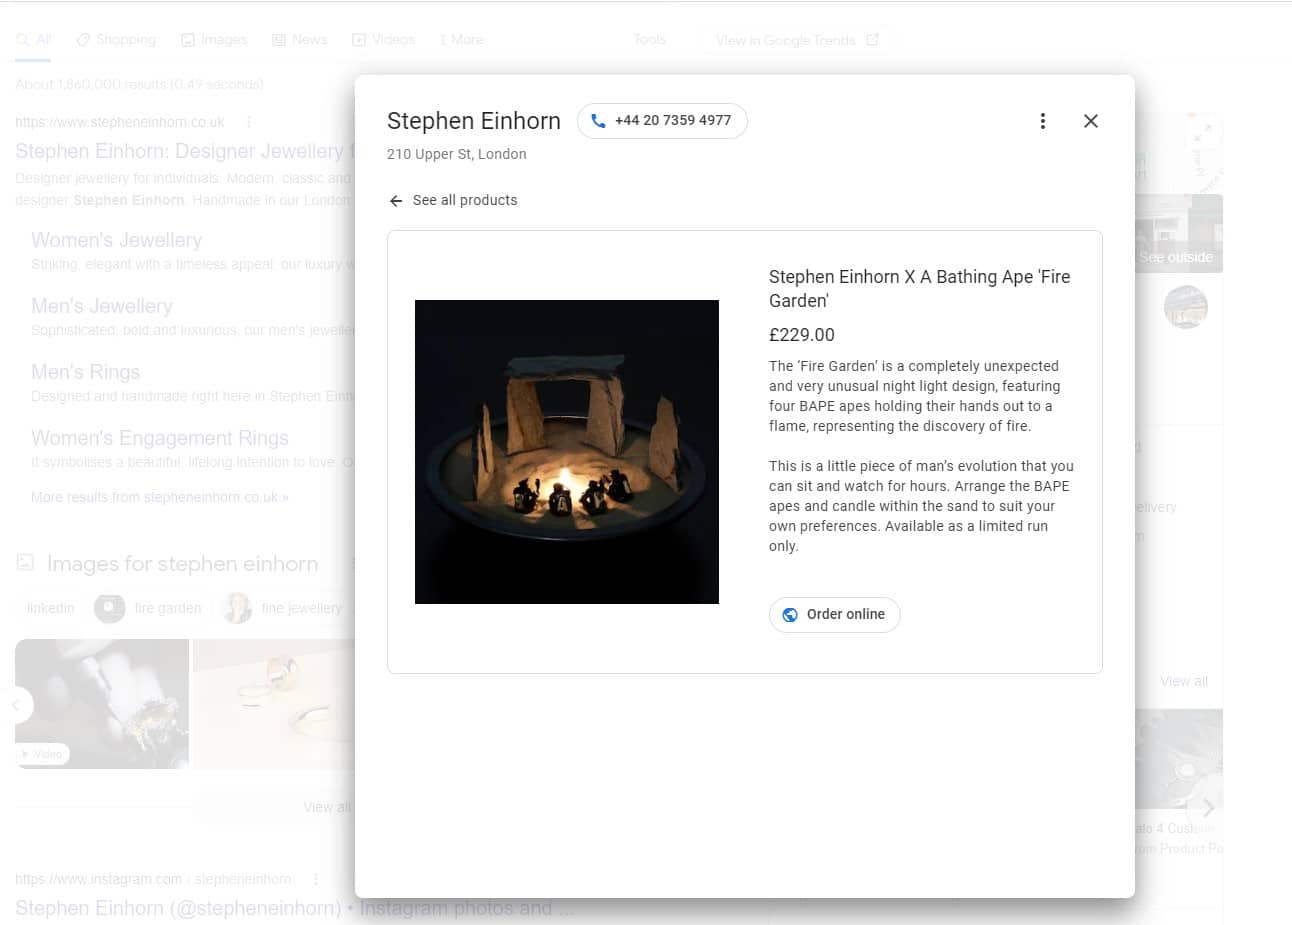Viewport: 1292px width, 925px height.
Task: Click the Order online button
Action: click(835, 615)
